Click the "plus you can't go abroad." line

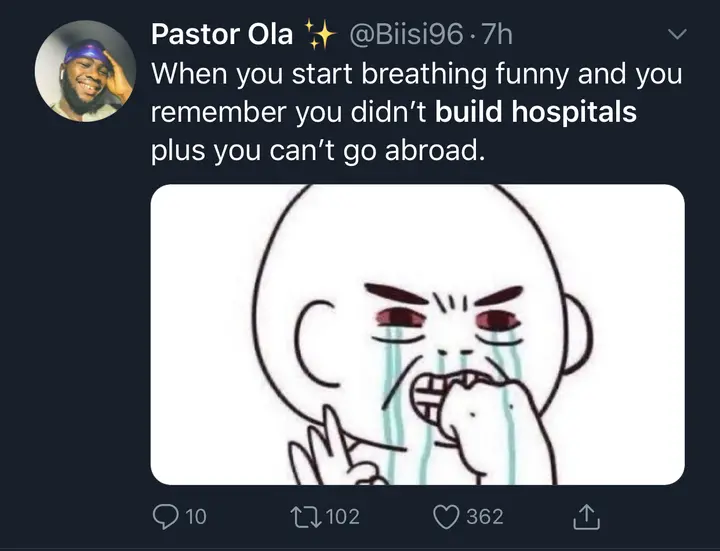click(318, 151)
